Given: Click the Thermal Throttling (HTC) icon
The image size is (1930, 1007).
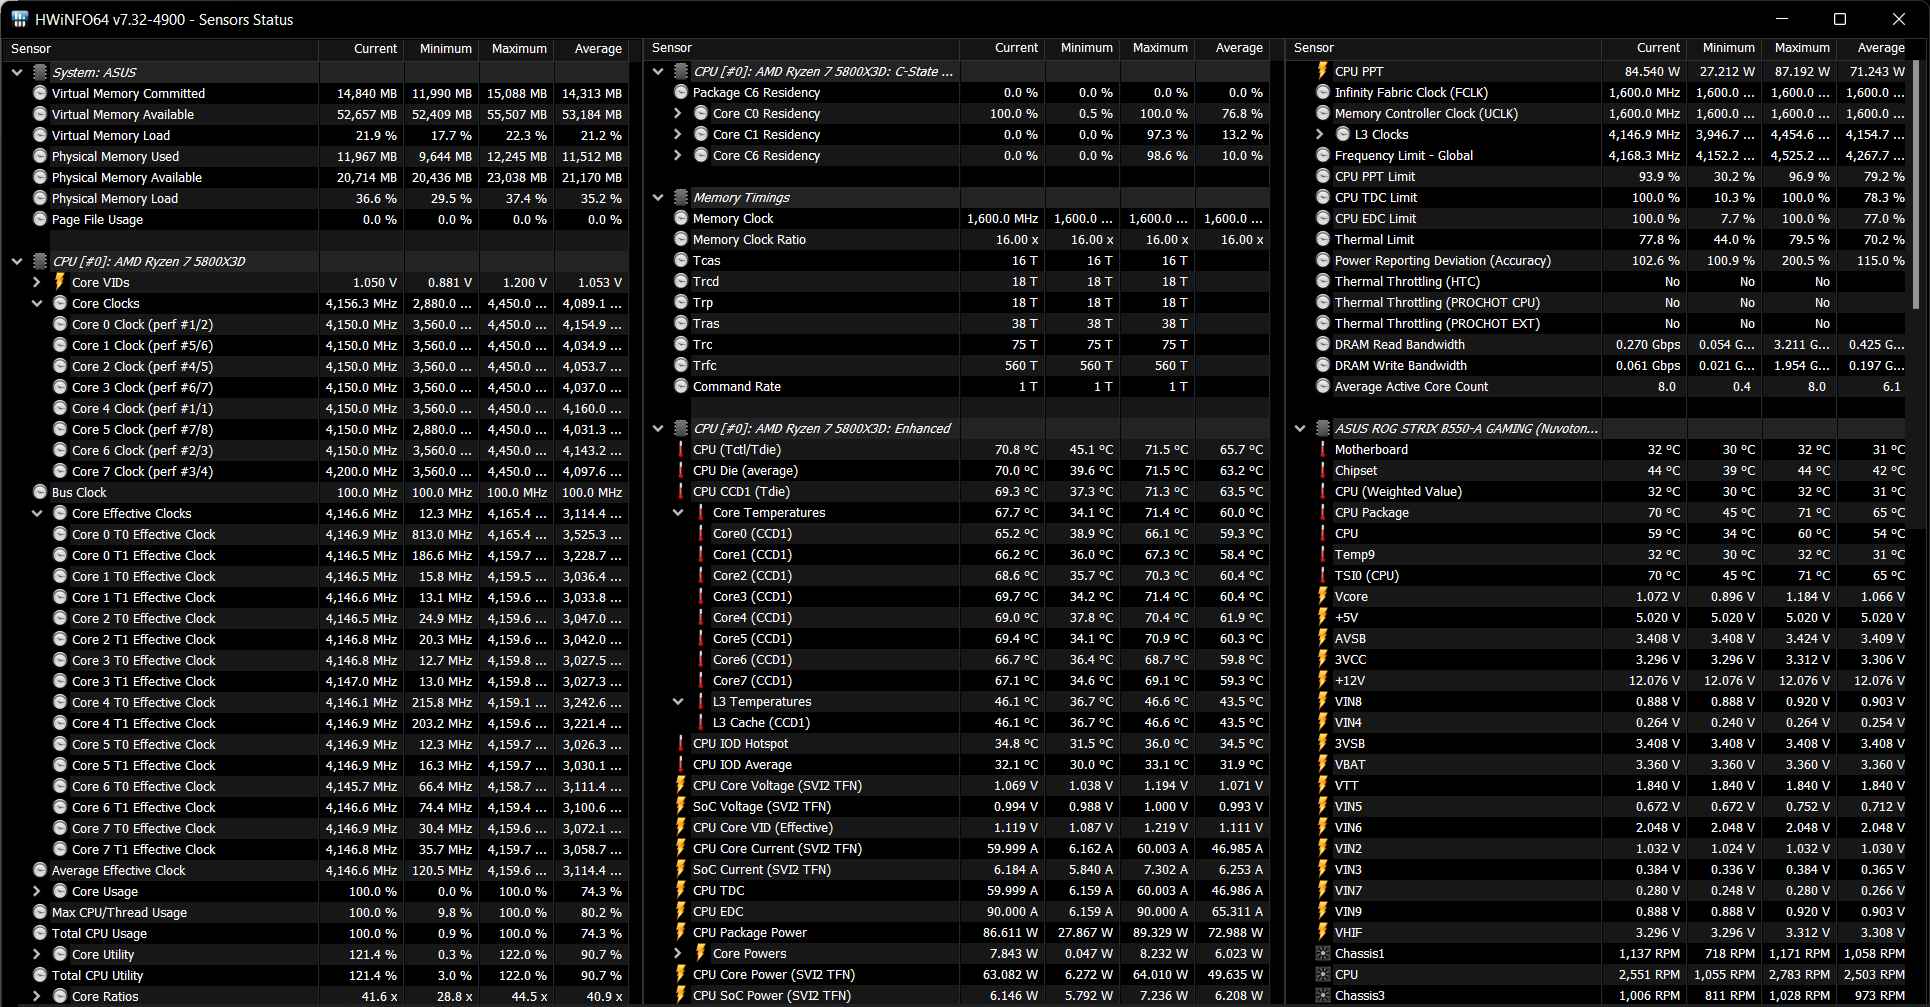Looking at the screenshot, I should (1323, 281).
